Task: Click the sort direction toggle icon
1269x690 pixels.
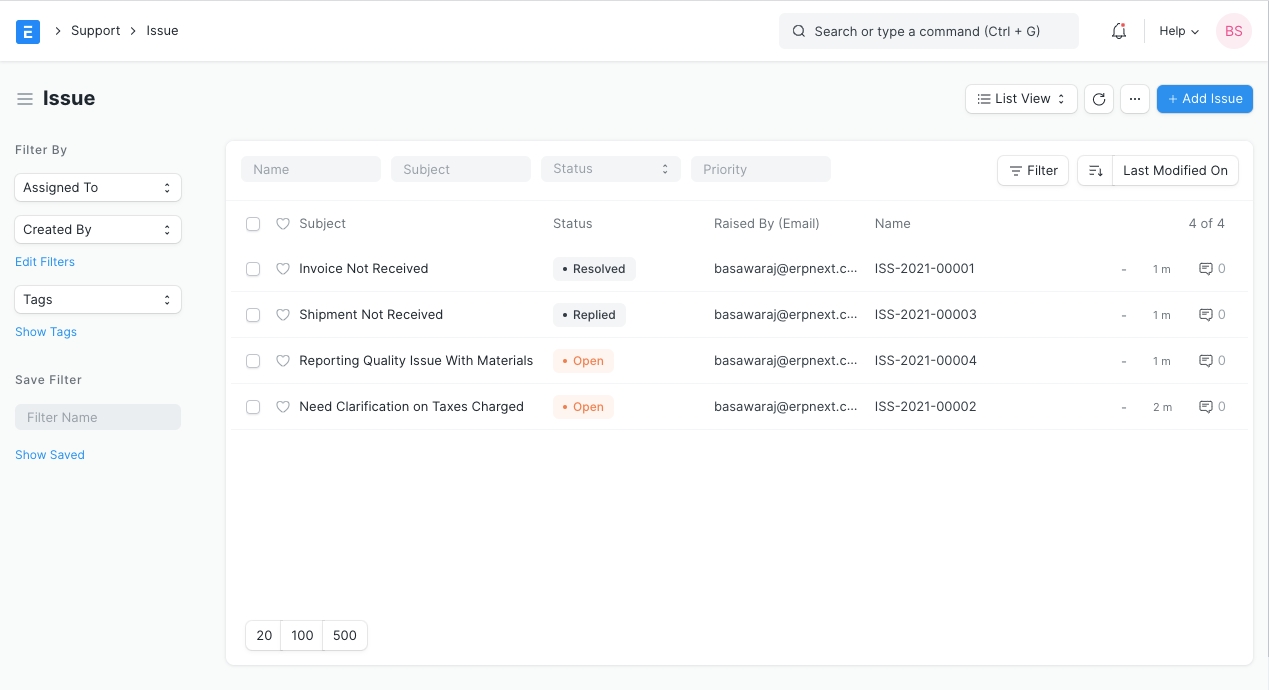Action: point(1095,171)
